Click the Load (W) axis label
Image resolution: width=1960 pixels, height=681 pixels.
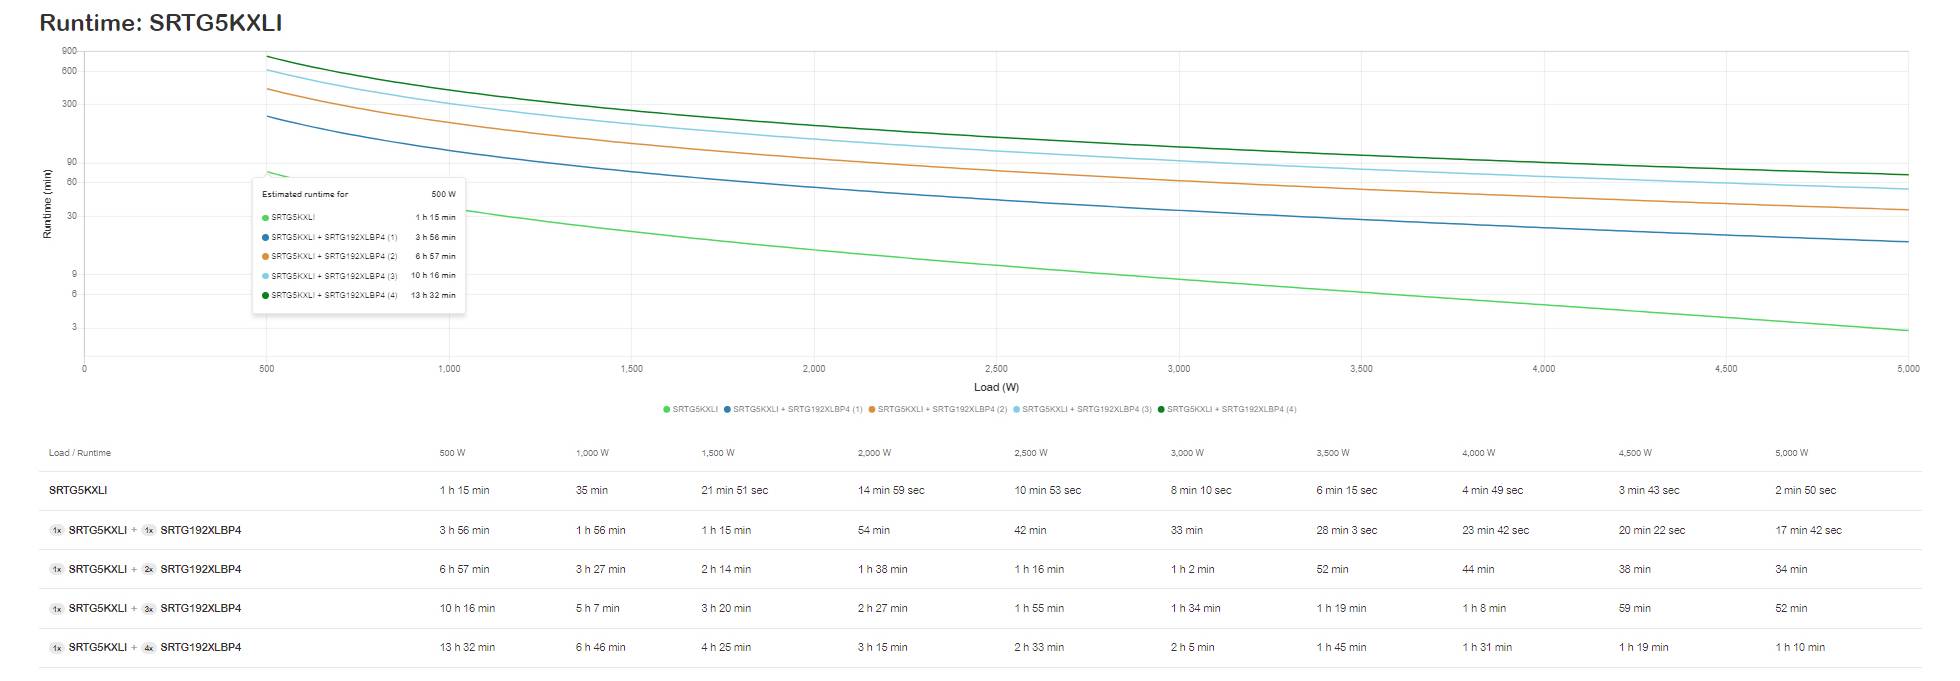click(x=996, y=387)
